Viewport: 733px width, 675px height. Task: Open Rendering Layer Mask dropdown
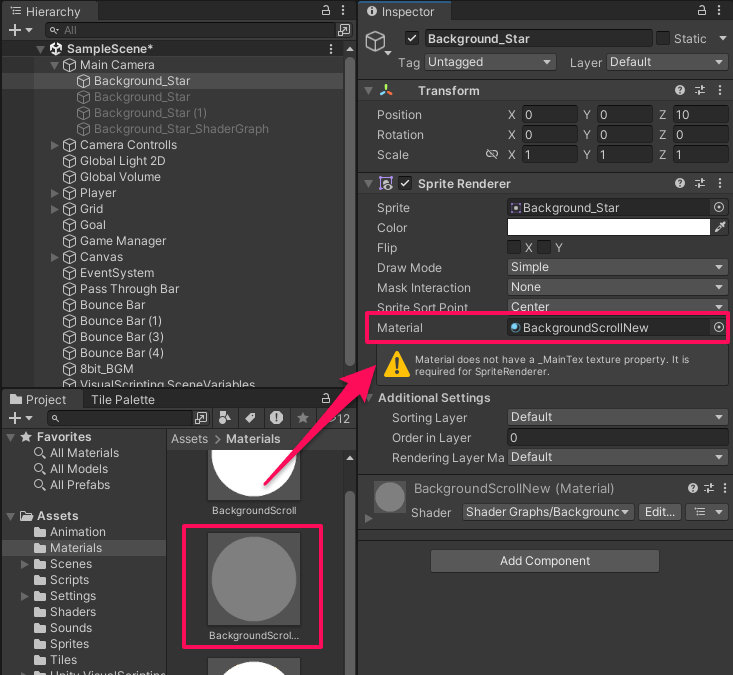618,457
